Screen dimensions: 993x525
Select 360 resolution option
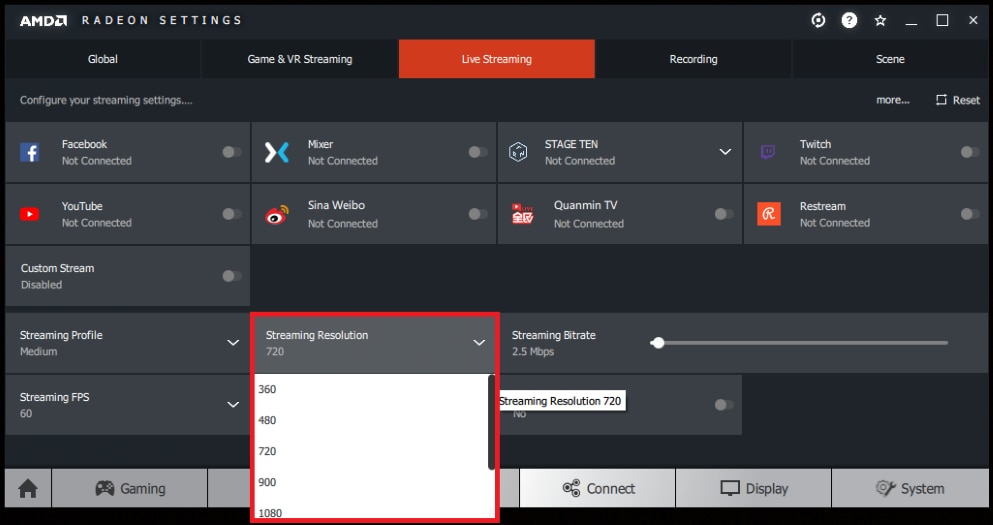coord(371,389)
